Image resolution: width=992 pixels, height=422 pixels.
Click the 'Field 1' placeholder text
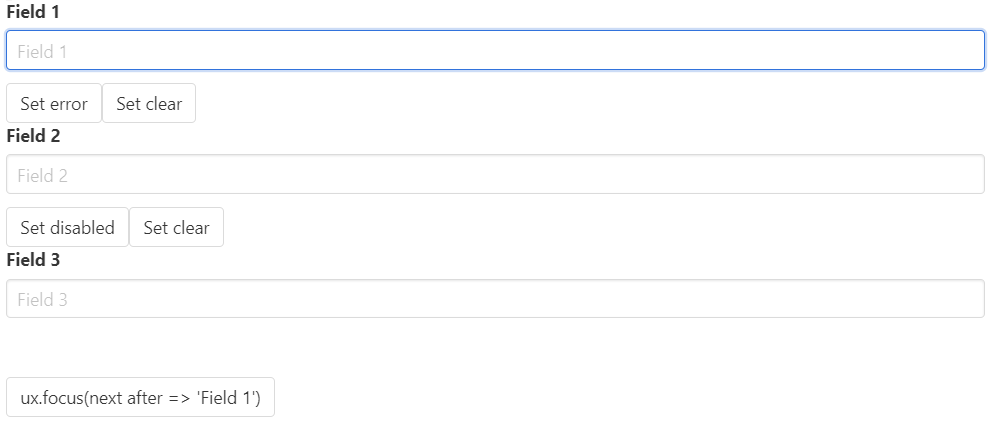[42, 52]
